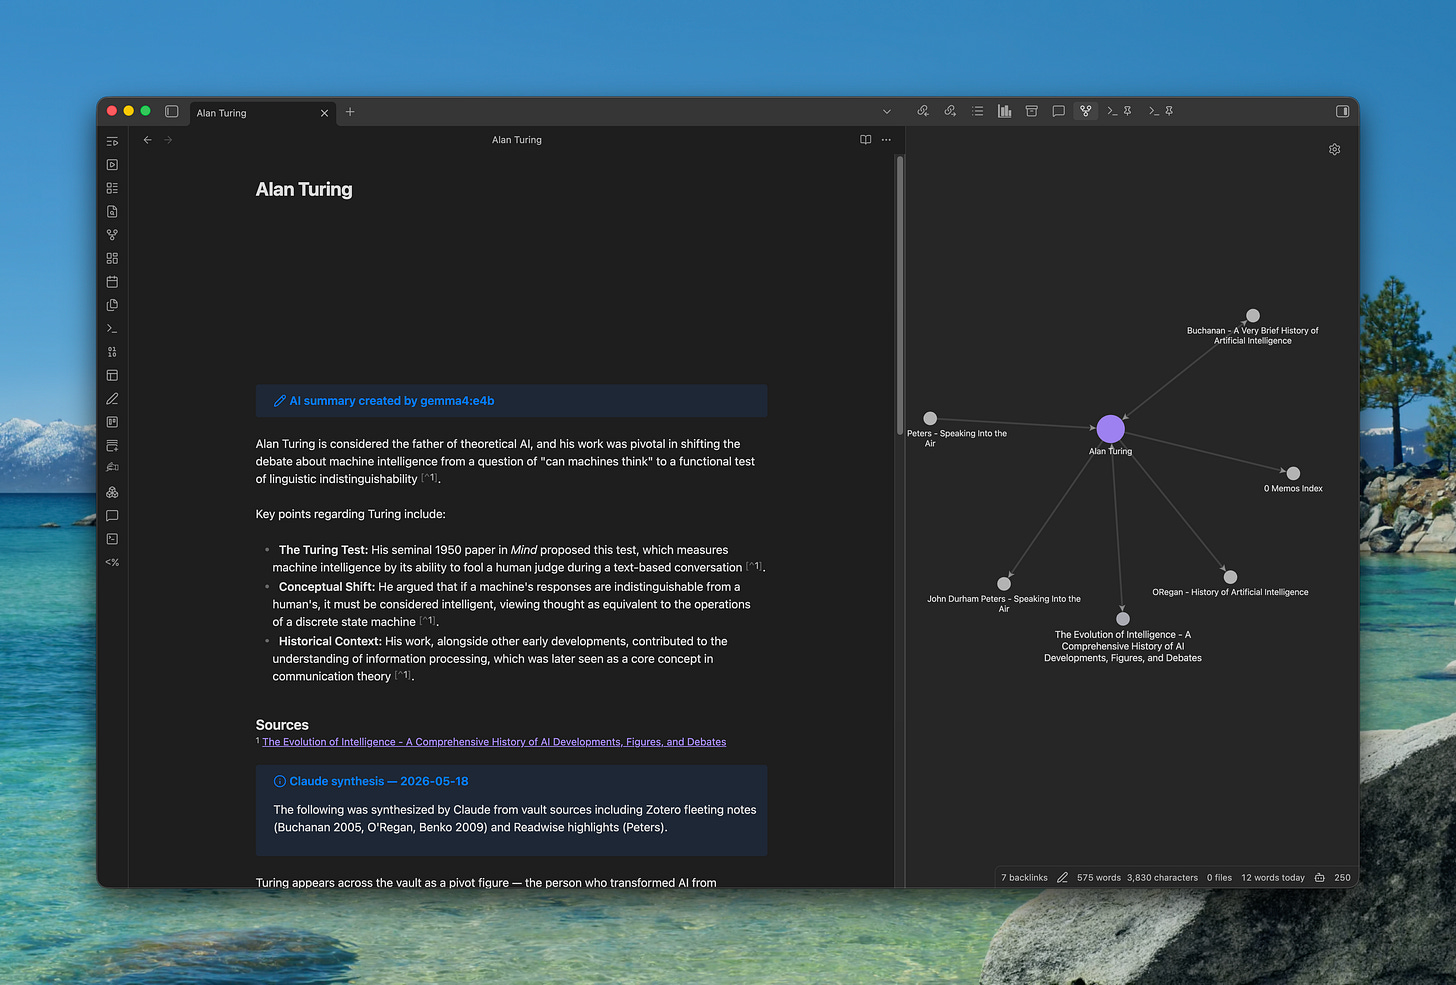Click the topmost left ribbon icon with list and play arrow
1456x985 pixels.
click(112, 141)
